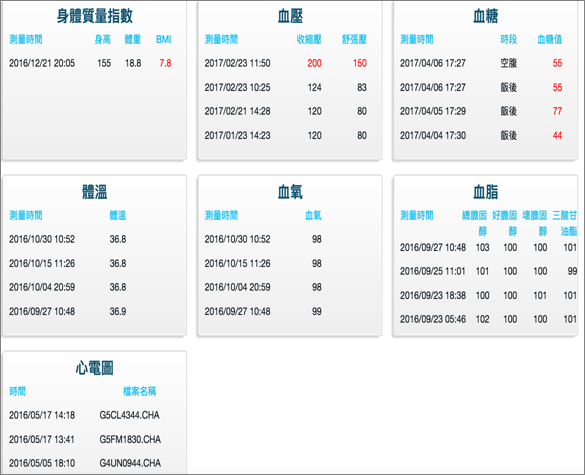Select ECG file G4UN0944.CHA
The height and width of the screenshot is (475, 585).
point(130,463)
